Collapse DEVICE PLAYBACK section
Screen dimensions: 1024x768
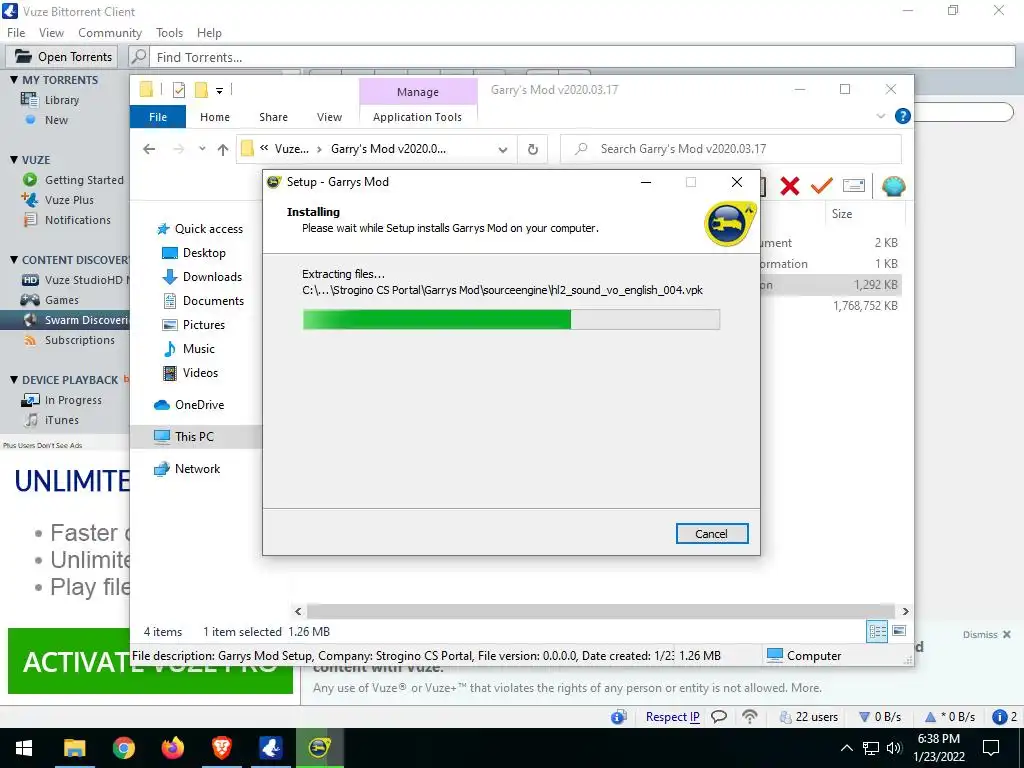[14, 380]
